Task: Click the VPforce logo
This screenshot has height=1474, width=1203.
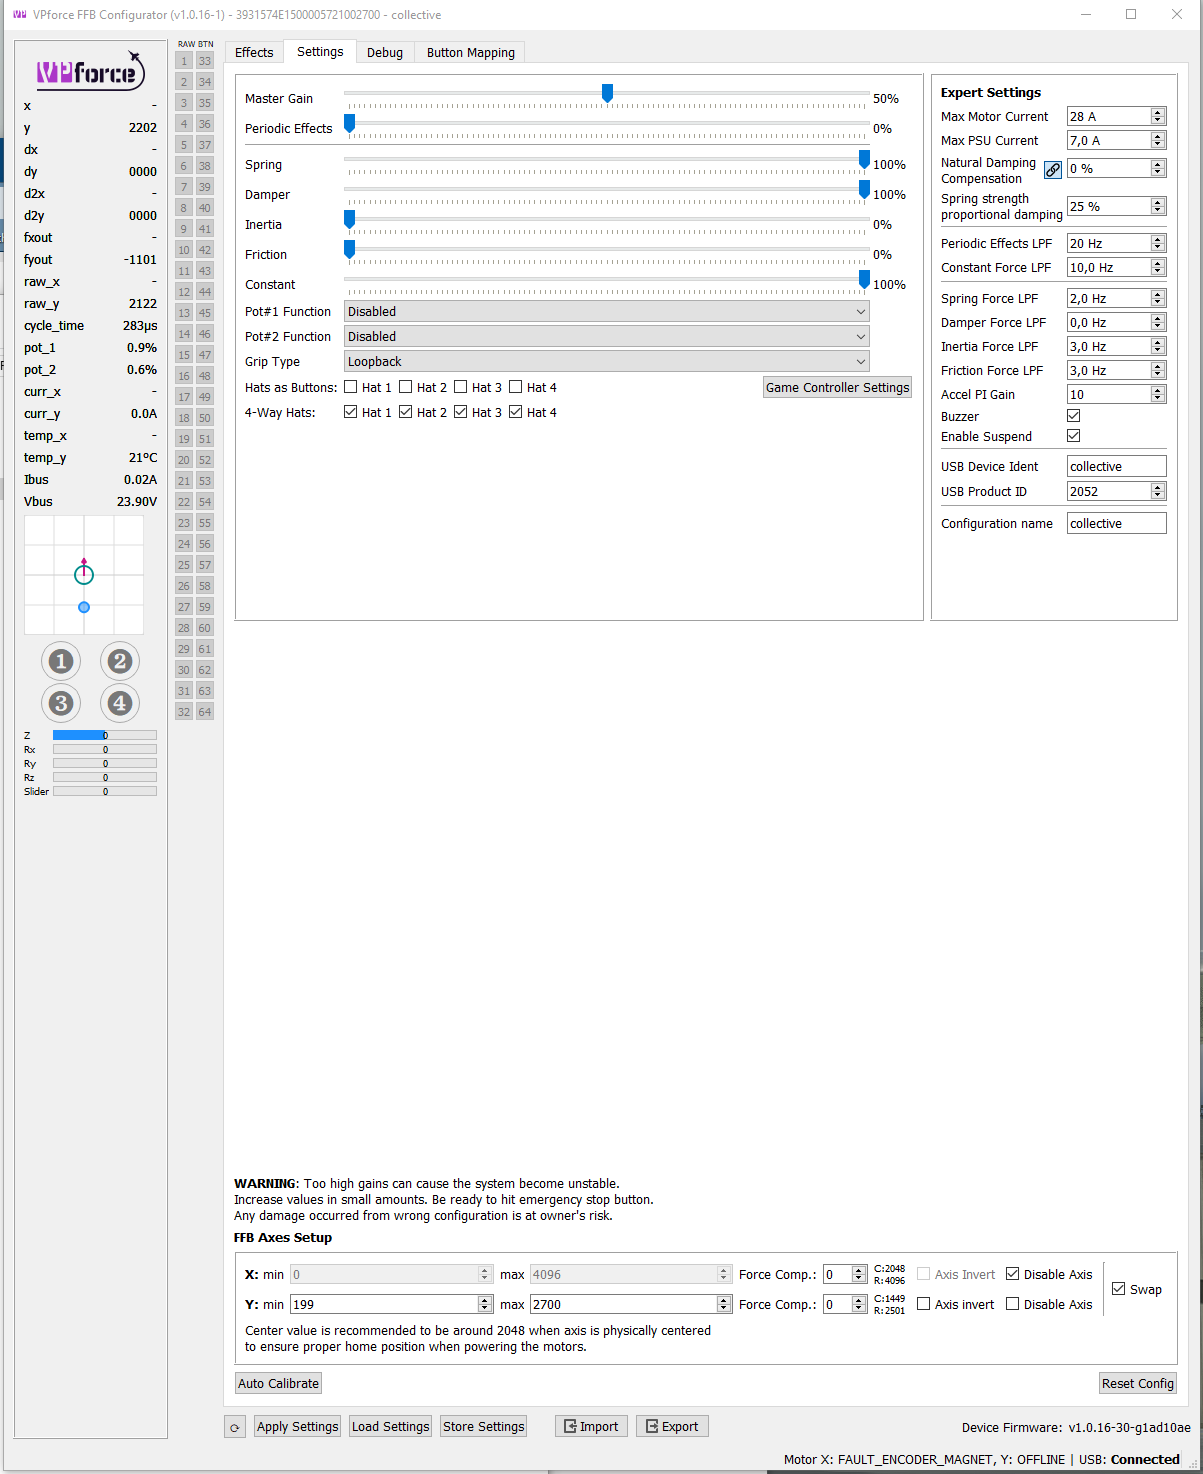Action: [91, 71]
